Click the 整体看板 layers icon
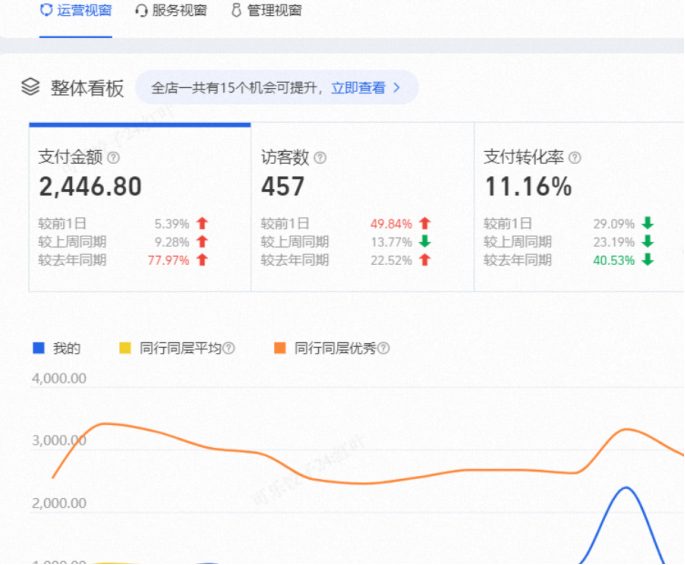This screenshot has height=565, width=685. pos(30,87)
